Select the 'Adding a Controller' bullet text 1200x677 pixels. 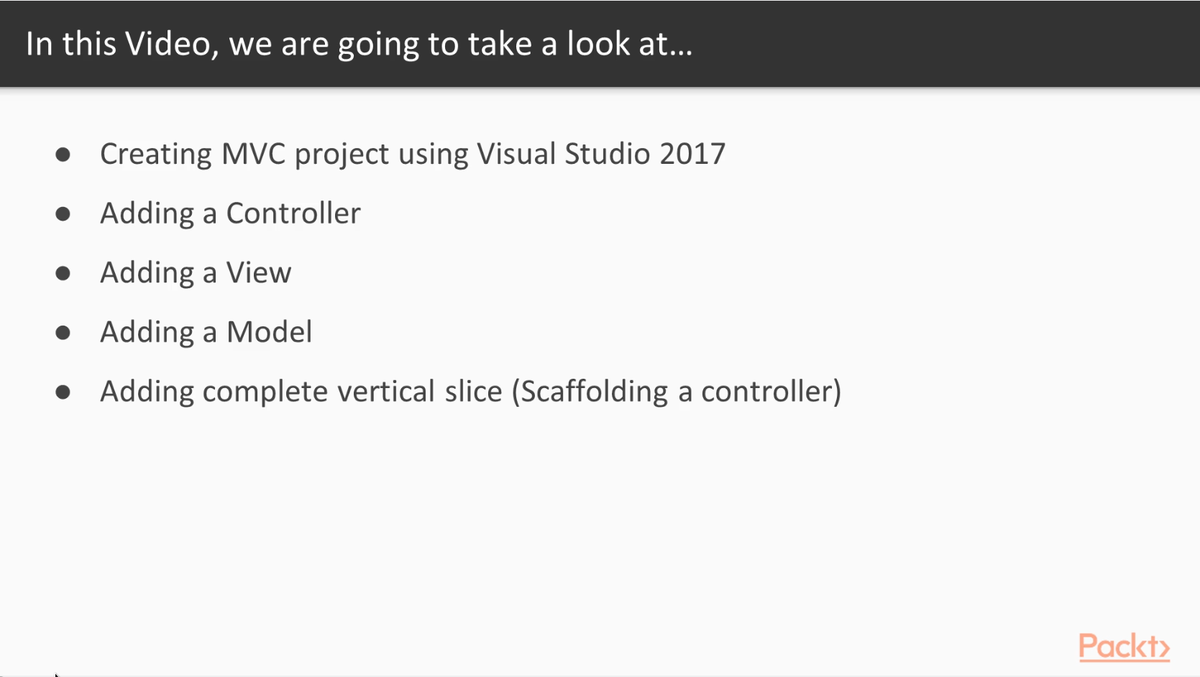click(230, 214)
